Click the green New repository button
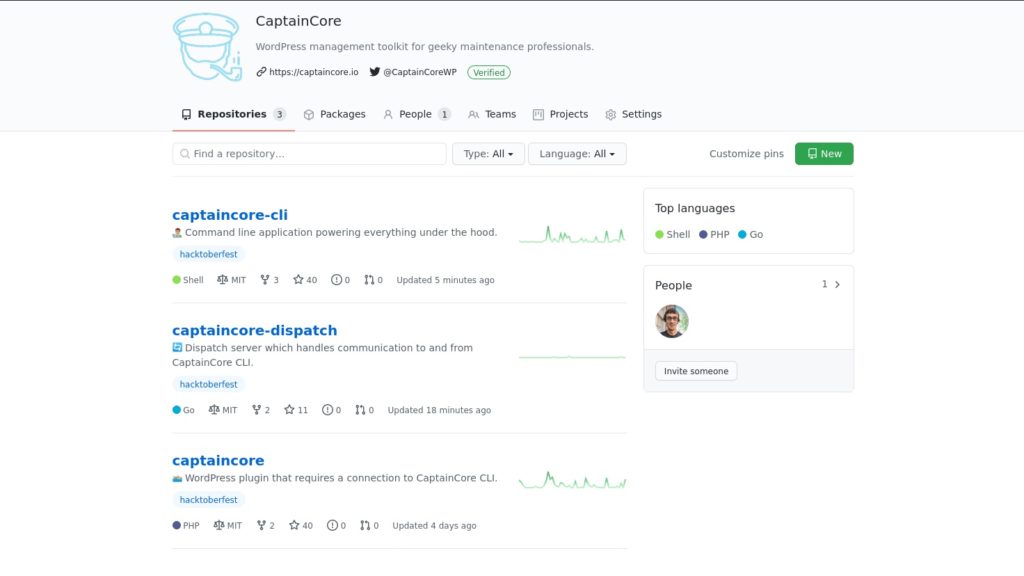The image size is (1024, 576). [824, 154]
